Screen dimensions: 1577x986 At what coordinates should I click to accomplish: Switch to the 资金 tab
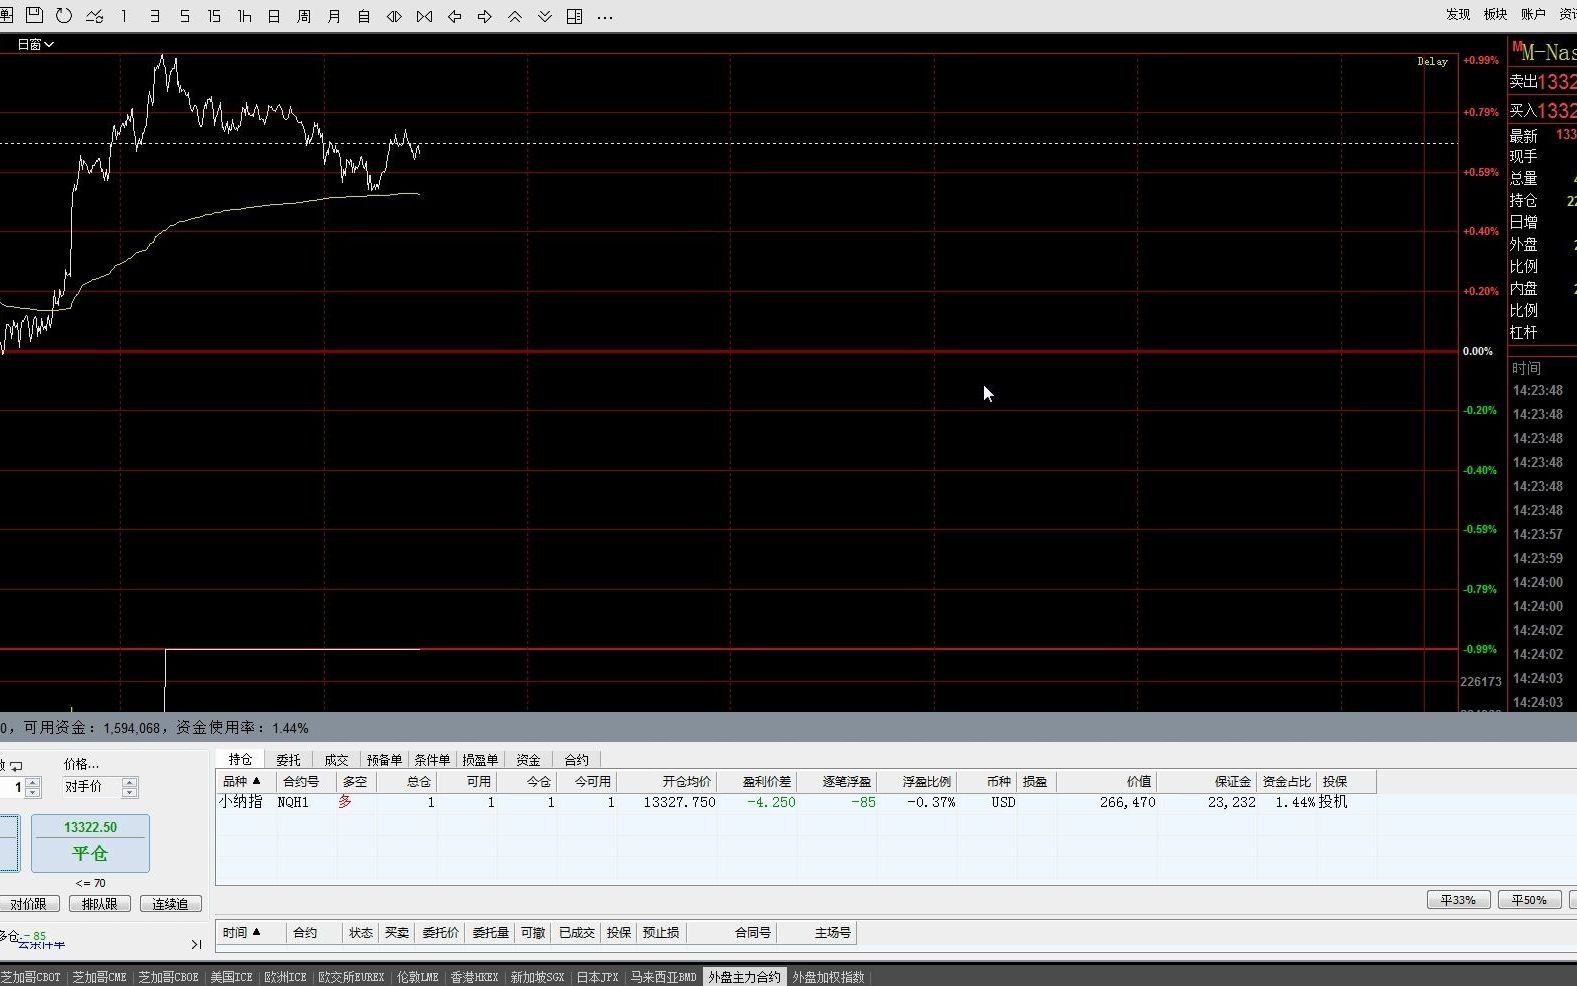point(528,760)
